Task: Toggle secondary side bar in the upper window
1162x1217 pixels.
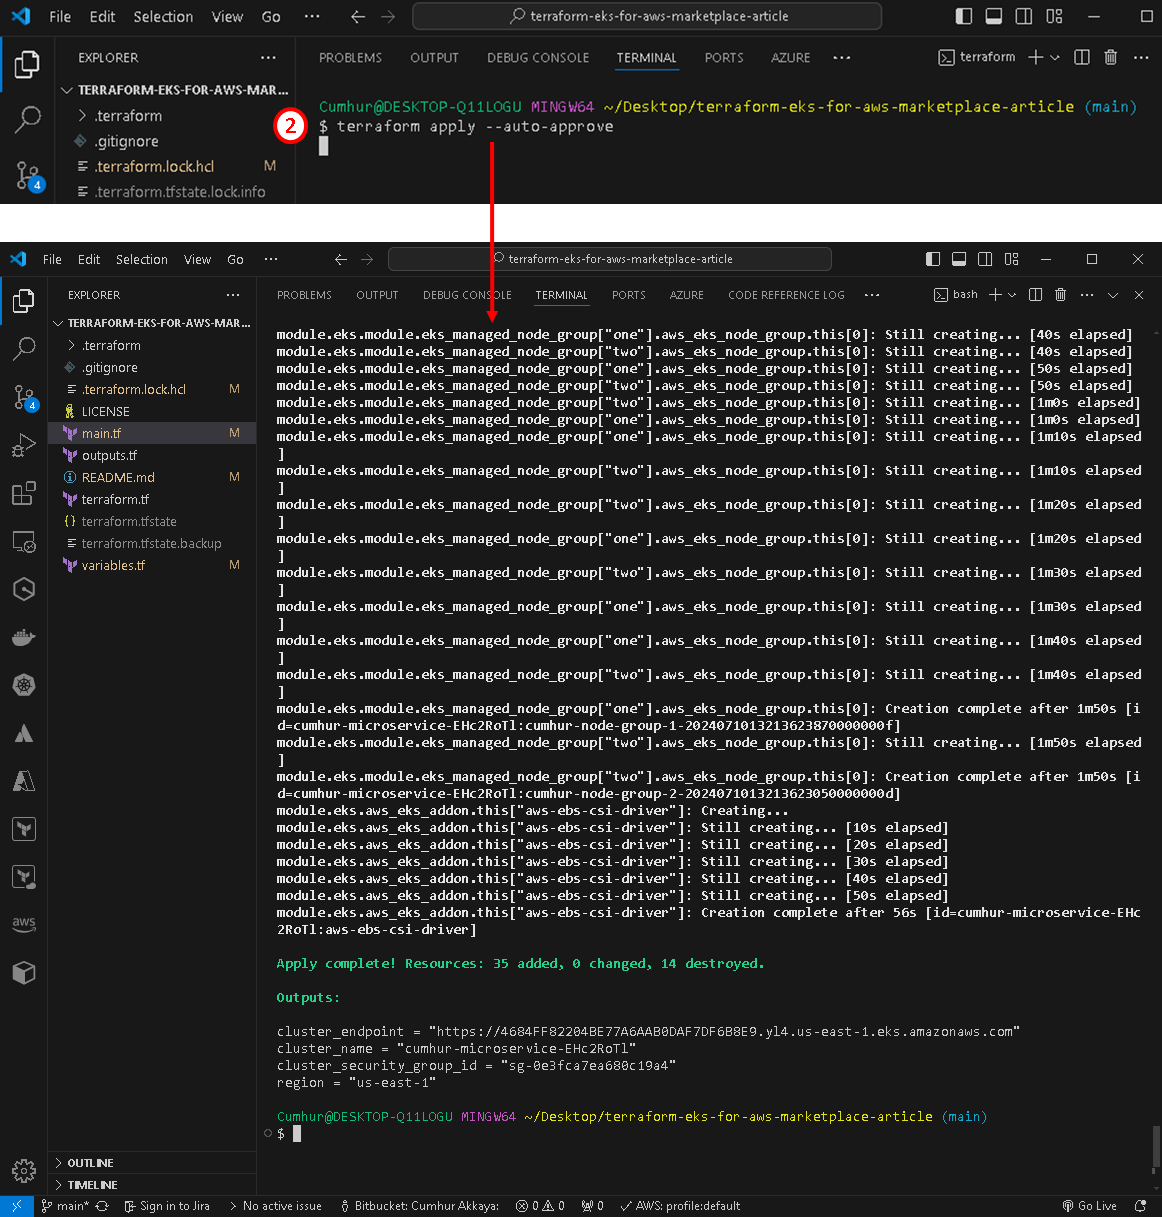Action: (1024, 16)
